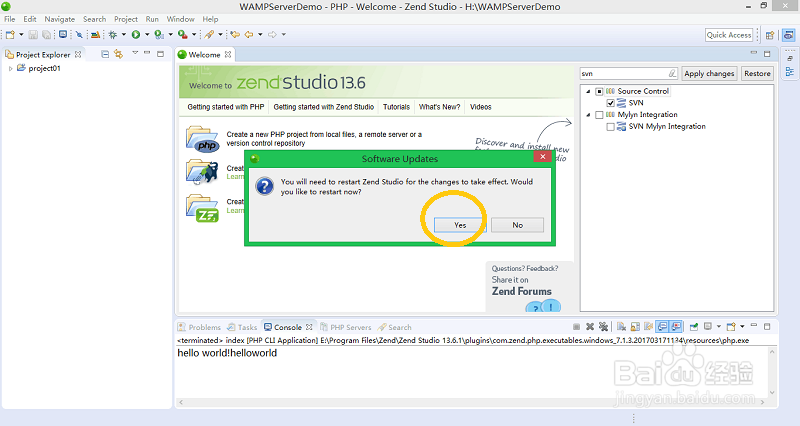Click the monitor-shaped terminal toolbar icon
This screenshot has width=800, height=426.
[x=63, y=35]
